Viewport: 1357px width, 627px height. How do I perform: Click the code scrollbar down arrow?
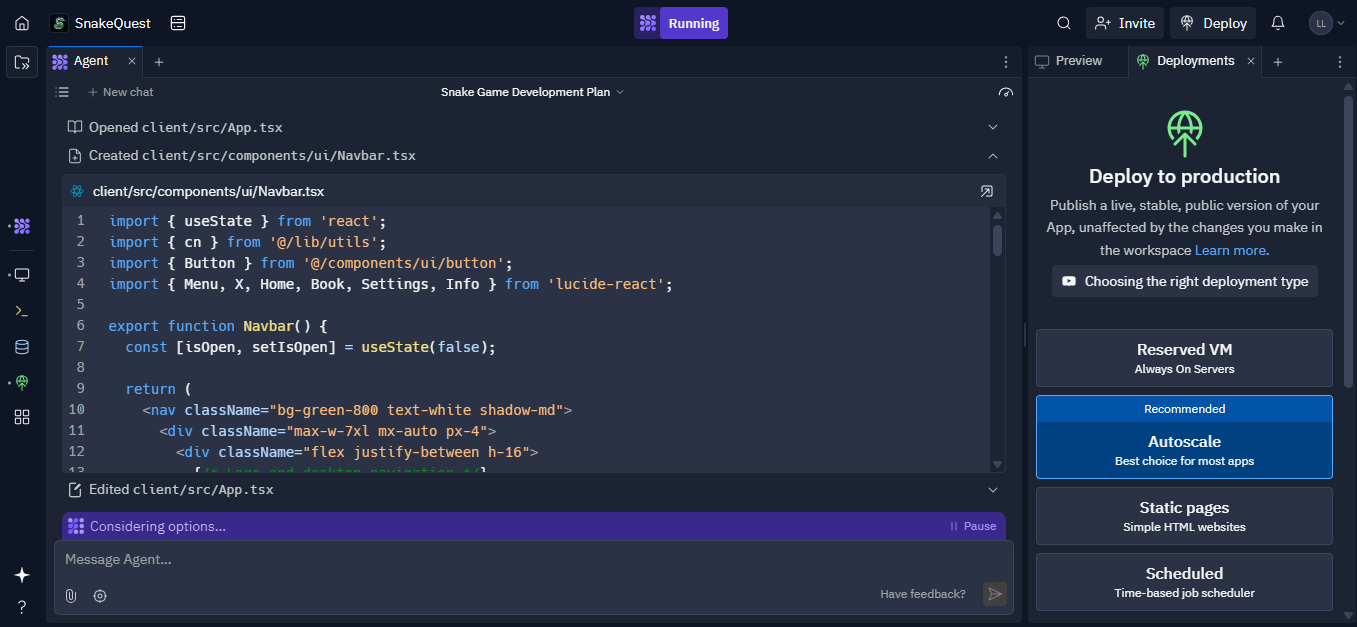click(x=997, y=464)
